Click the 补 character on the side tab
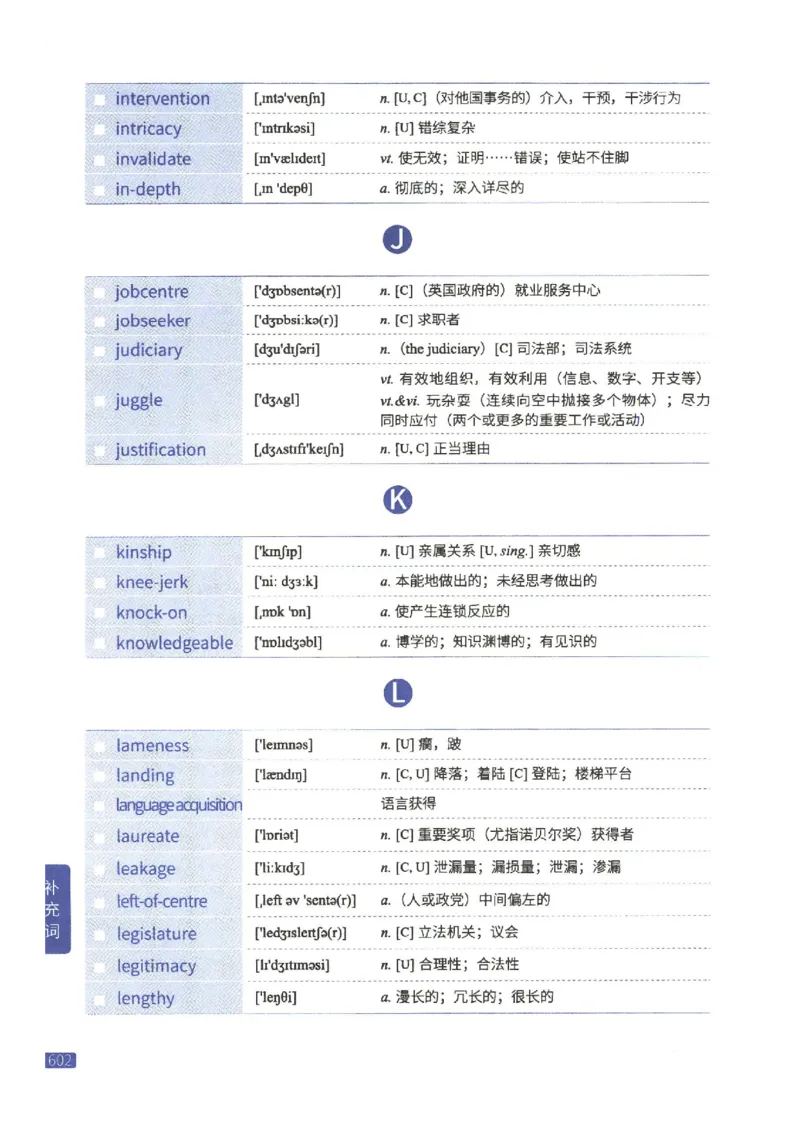 [54, 885]
